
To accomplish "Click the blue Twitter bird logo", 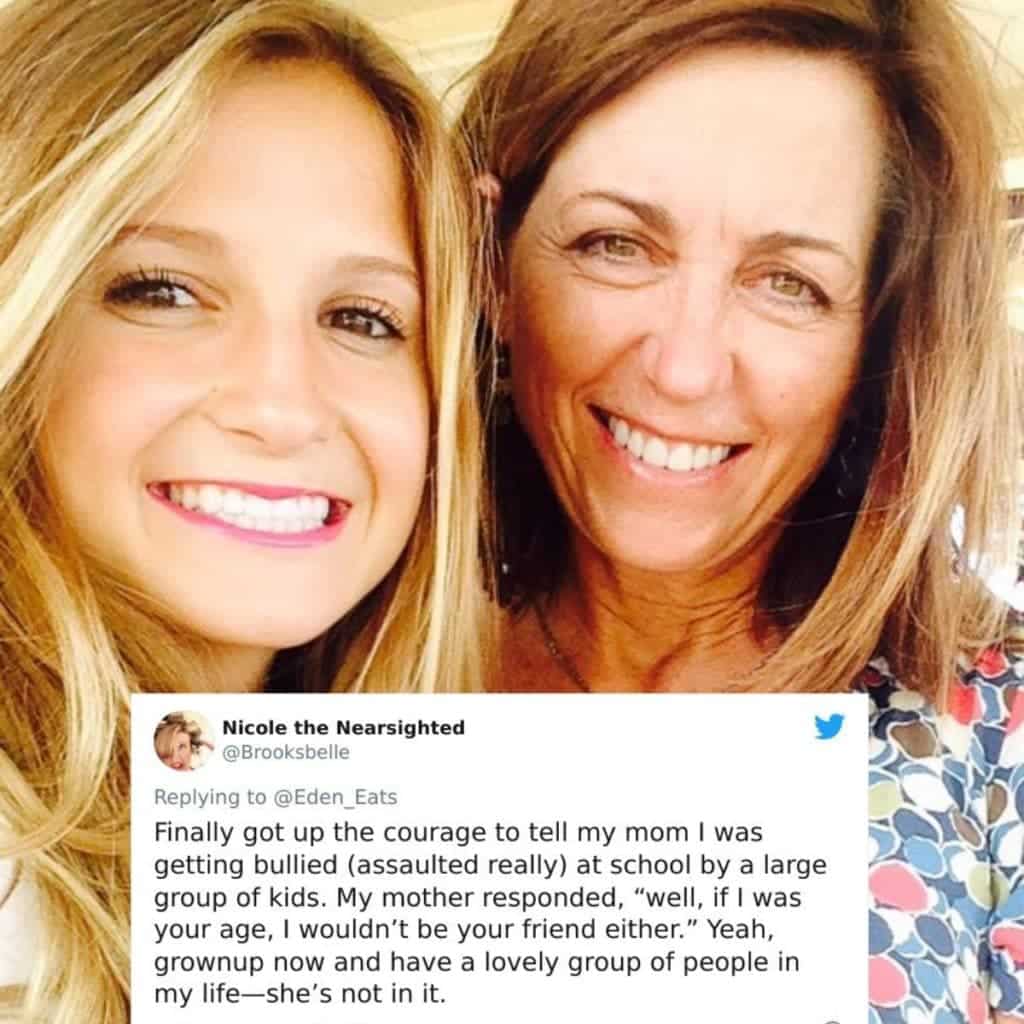I will coord(829,726).
